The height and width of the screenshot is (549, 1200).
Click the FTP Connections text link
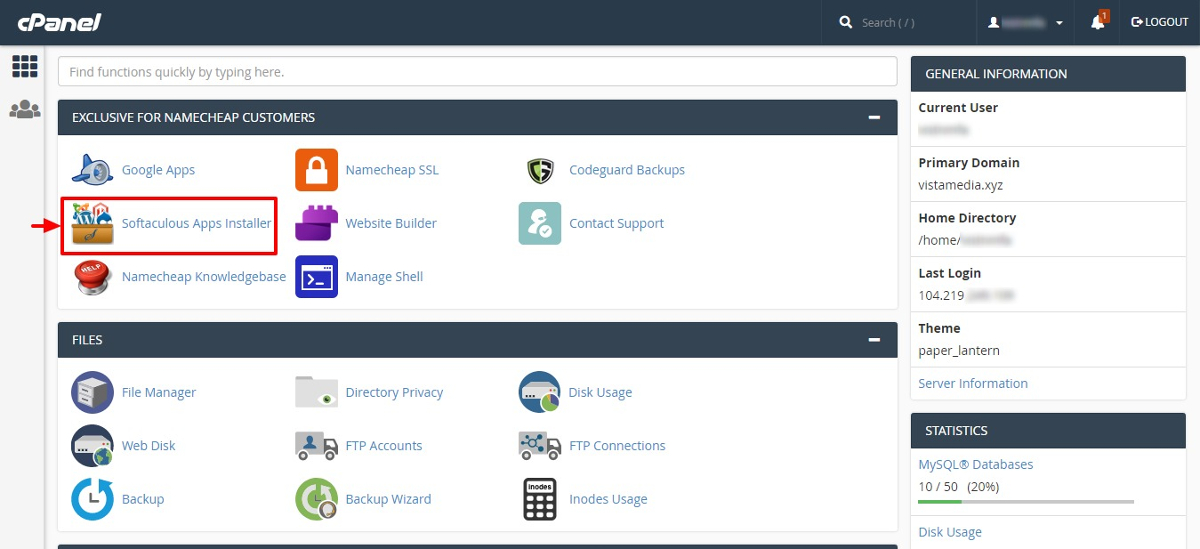coord(617,445)
